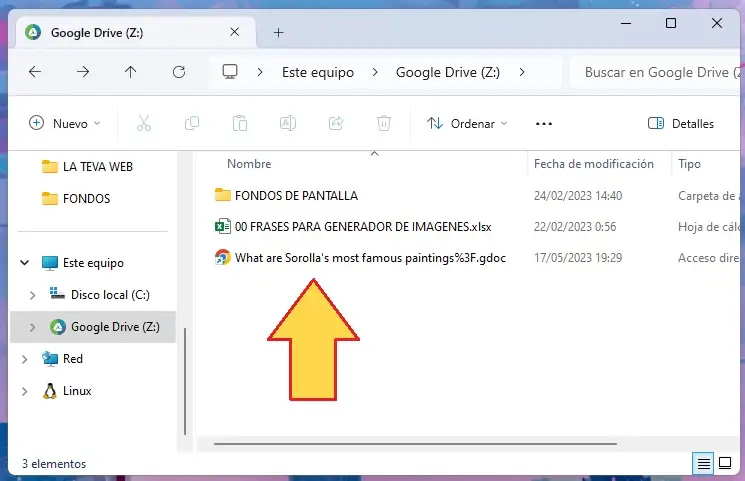
Task: Expand the Red network node
Action: 25,359
